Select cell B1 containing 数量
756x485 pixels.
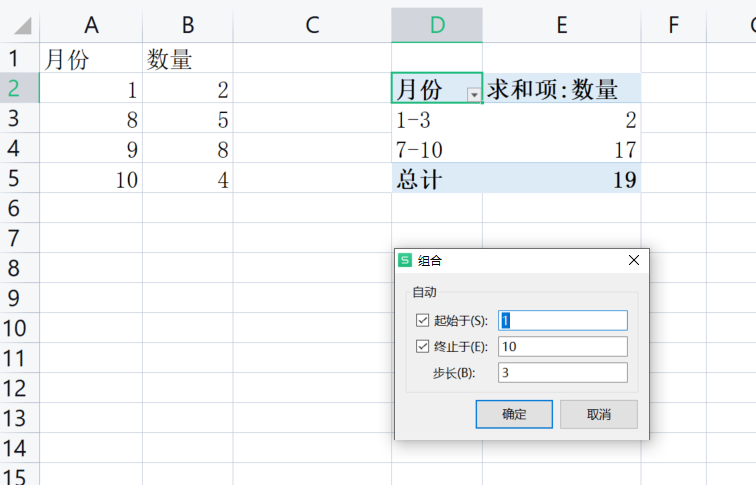(x=188, y=58)
